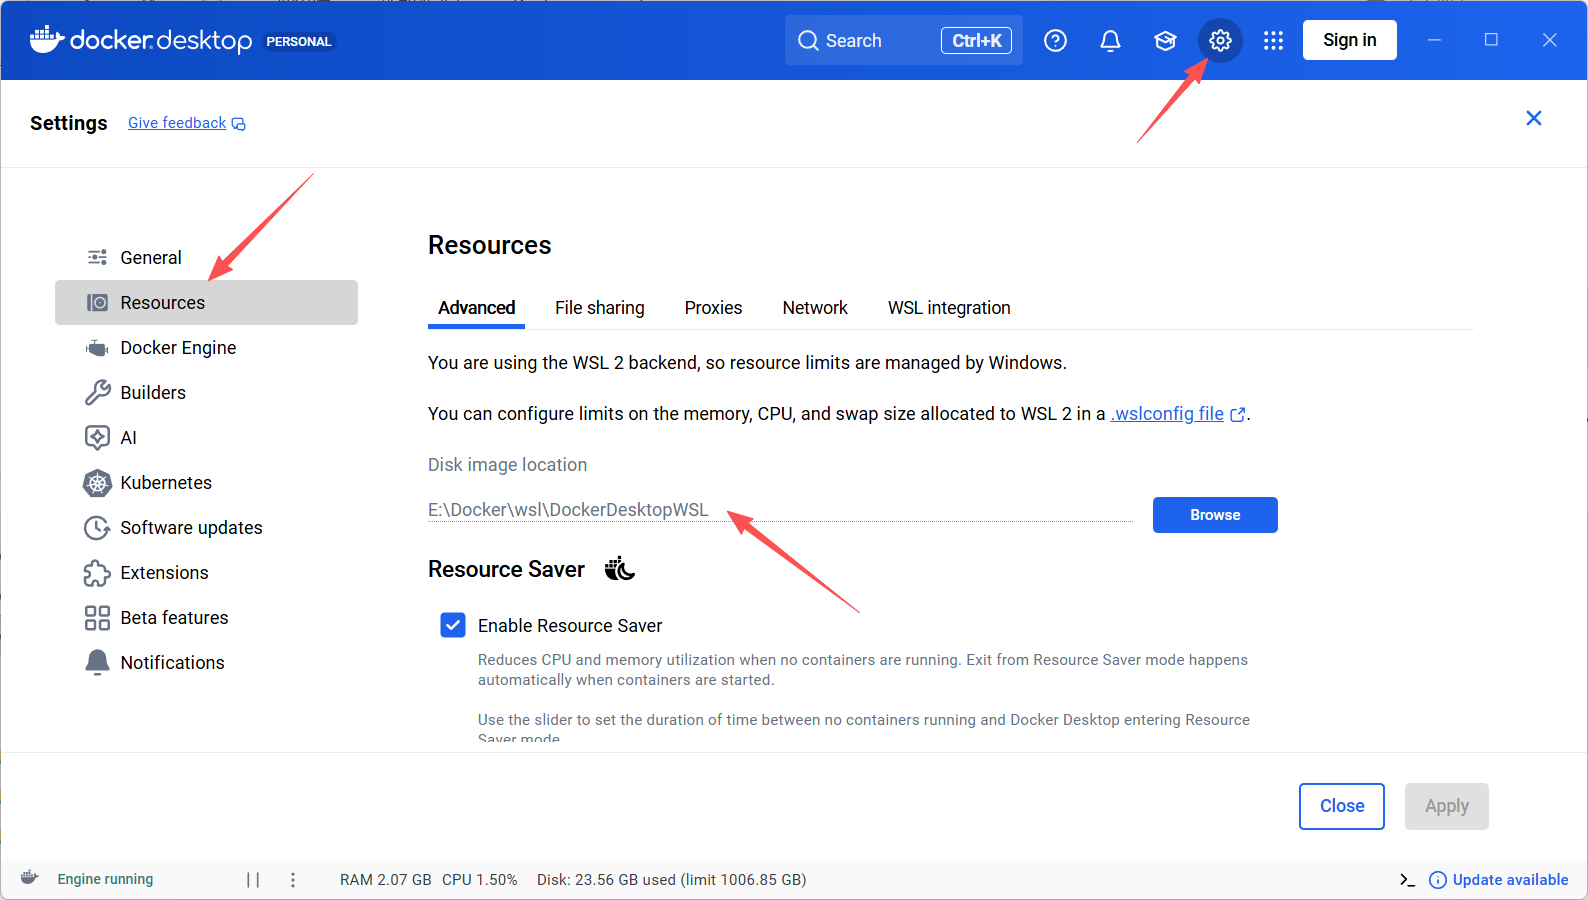This screenshot has height=900, width=1588.
Task: Open the notifications bell in the header
Action: click(x=1110, y=41)
